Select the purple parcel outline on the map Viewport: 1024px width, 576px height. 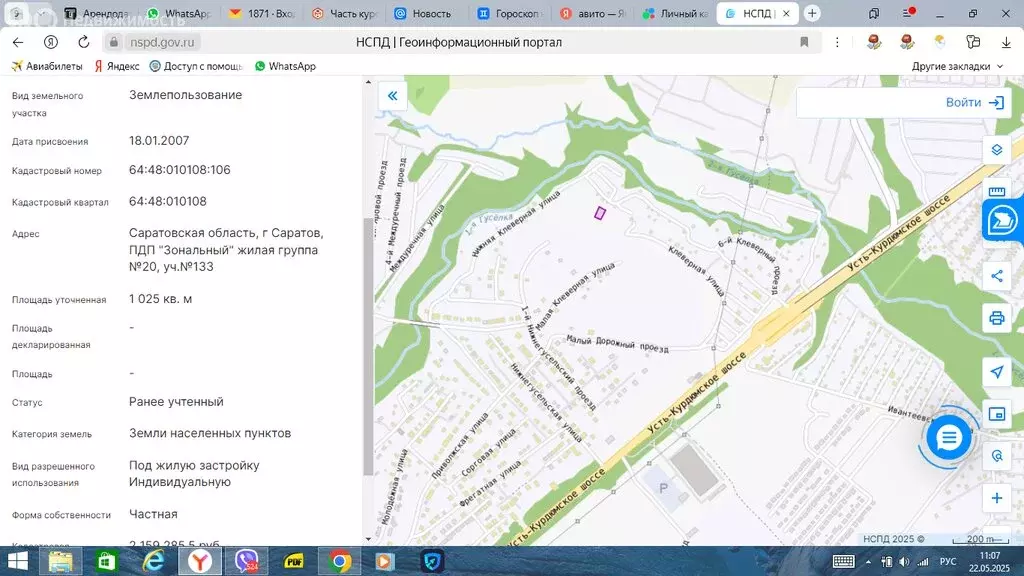[x=600, y=213]
